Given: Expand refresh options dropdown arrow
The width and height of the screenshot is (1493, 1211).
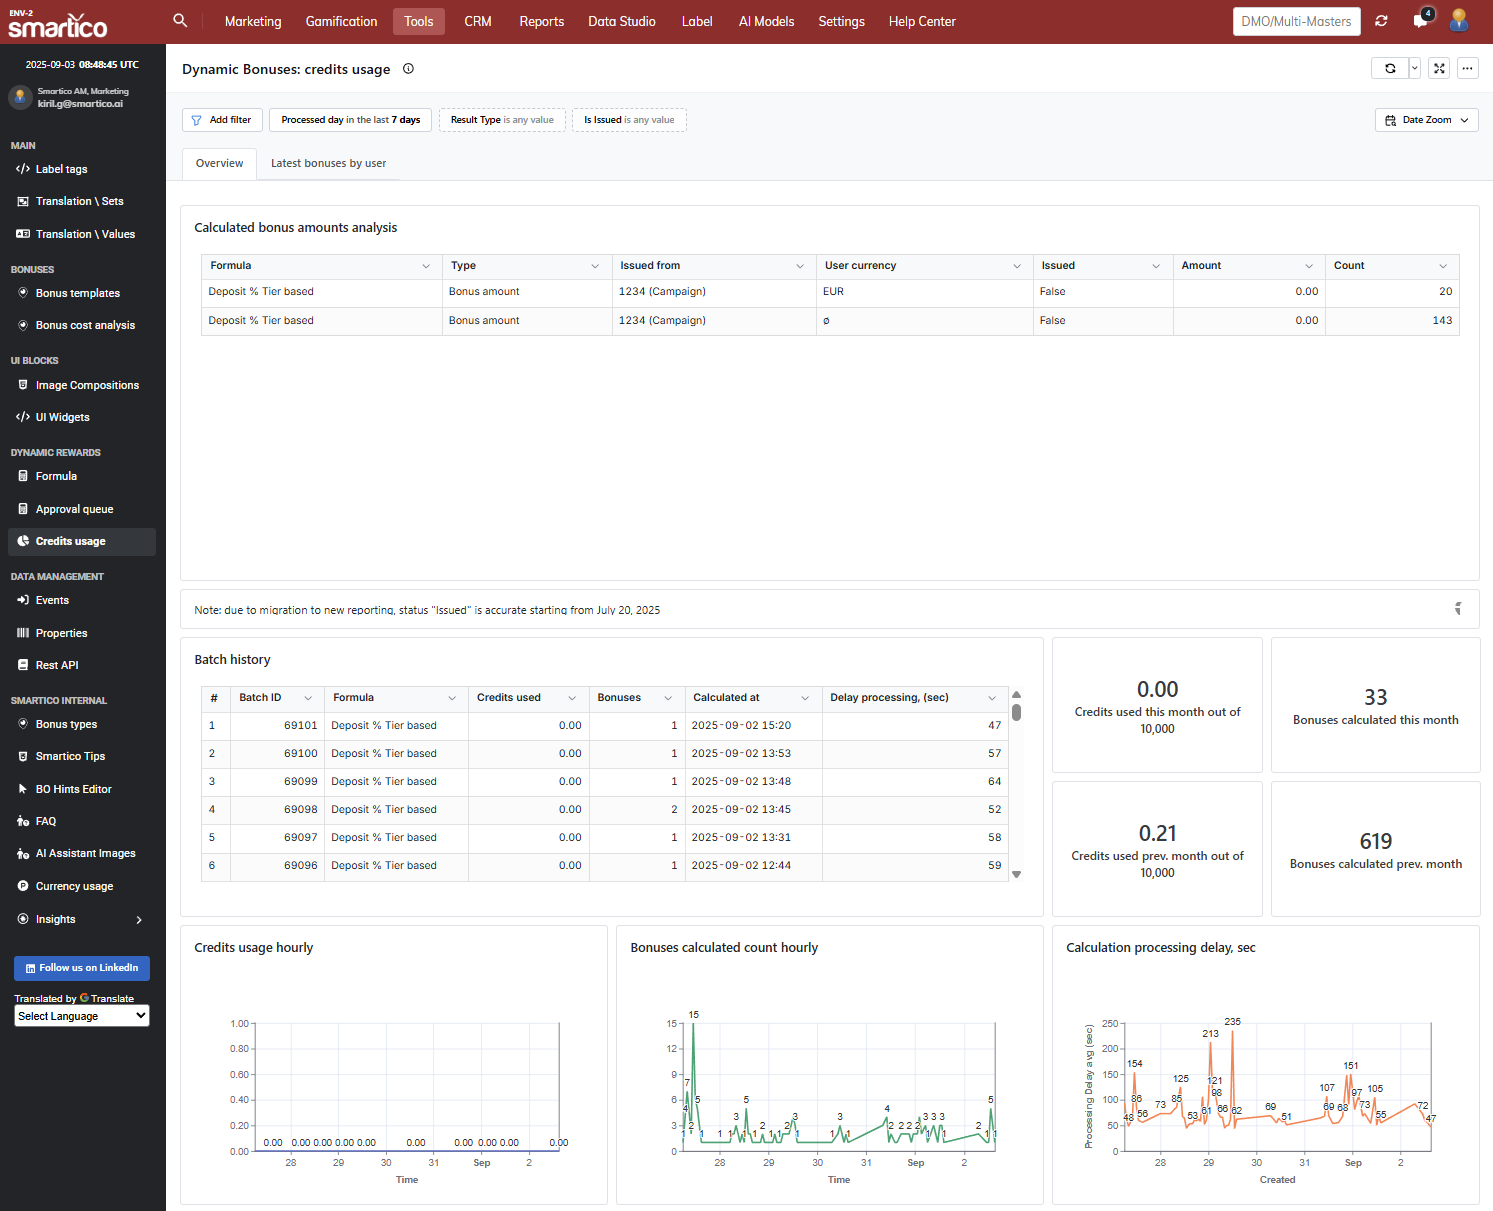Looking at the screenshot, I should click(x=1414, y=68).
